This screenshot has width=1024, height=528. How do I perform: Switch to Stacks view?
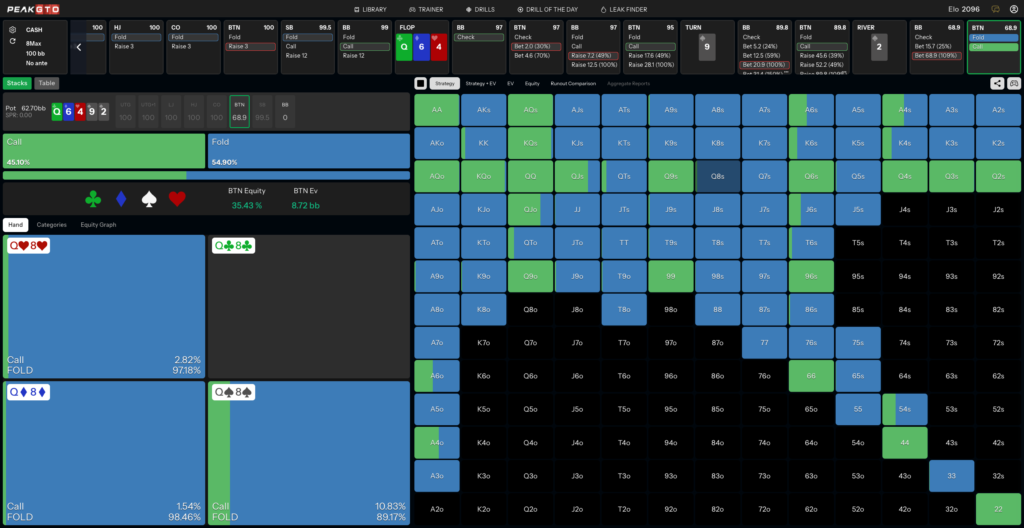coord(17,83)
